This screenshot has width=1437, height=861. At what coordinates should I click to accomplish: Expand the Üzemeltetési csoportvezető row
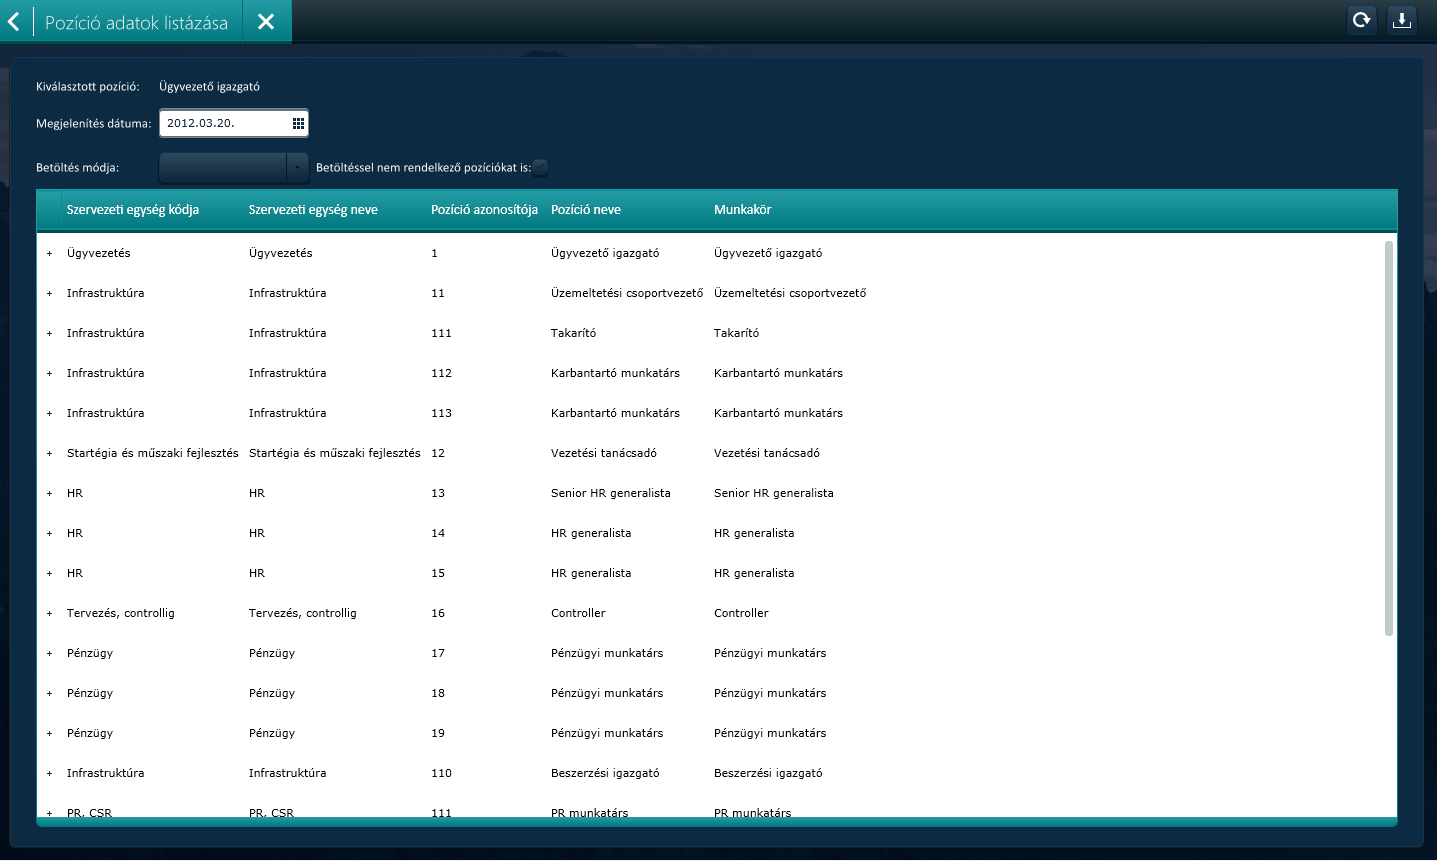[49, 294]
